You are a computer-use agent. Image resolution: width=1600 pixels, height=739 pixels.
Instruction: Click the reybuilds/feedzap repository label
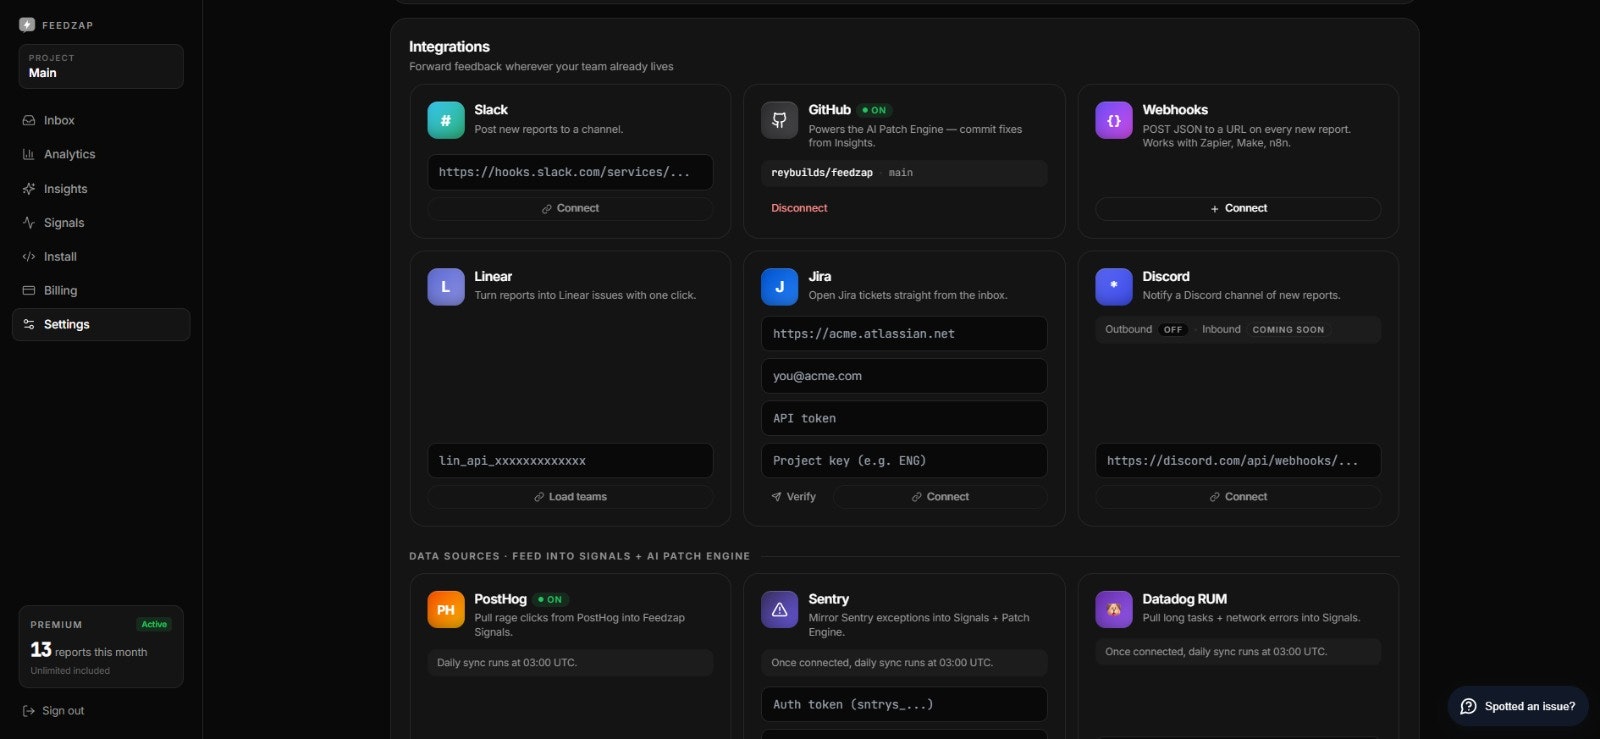pyautogui.click(x=822, y=173)
